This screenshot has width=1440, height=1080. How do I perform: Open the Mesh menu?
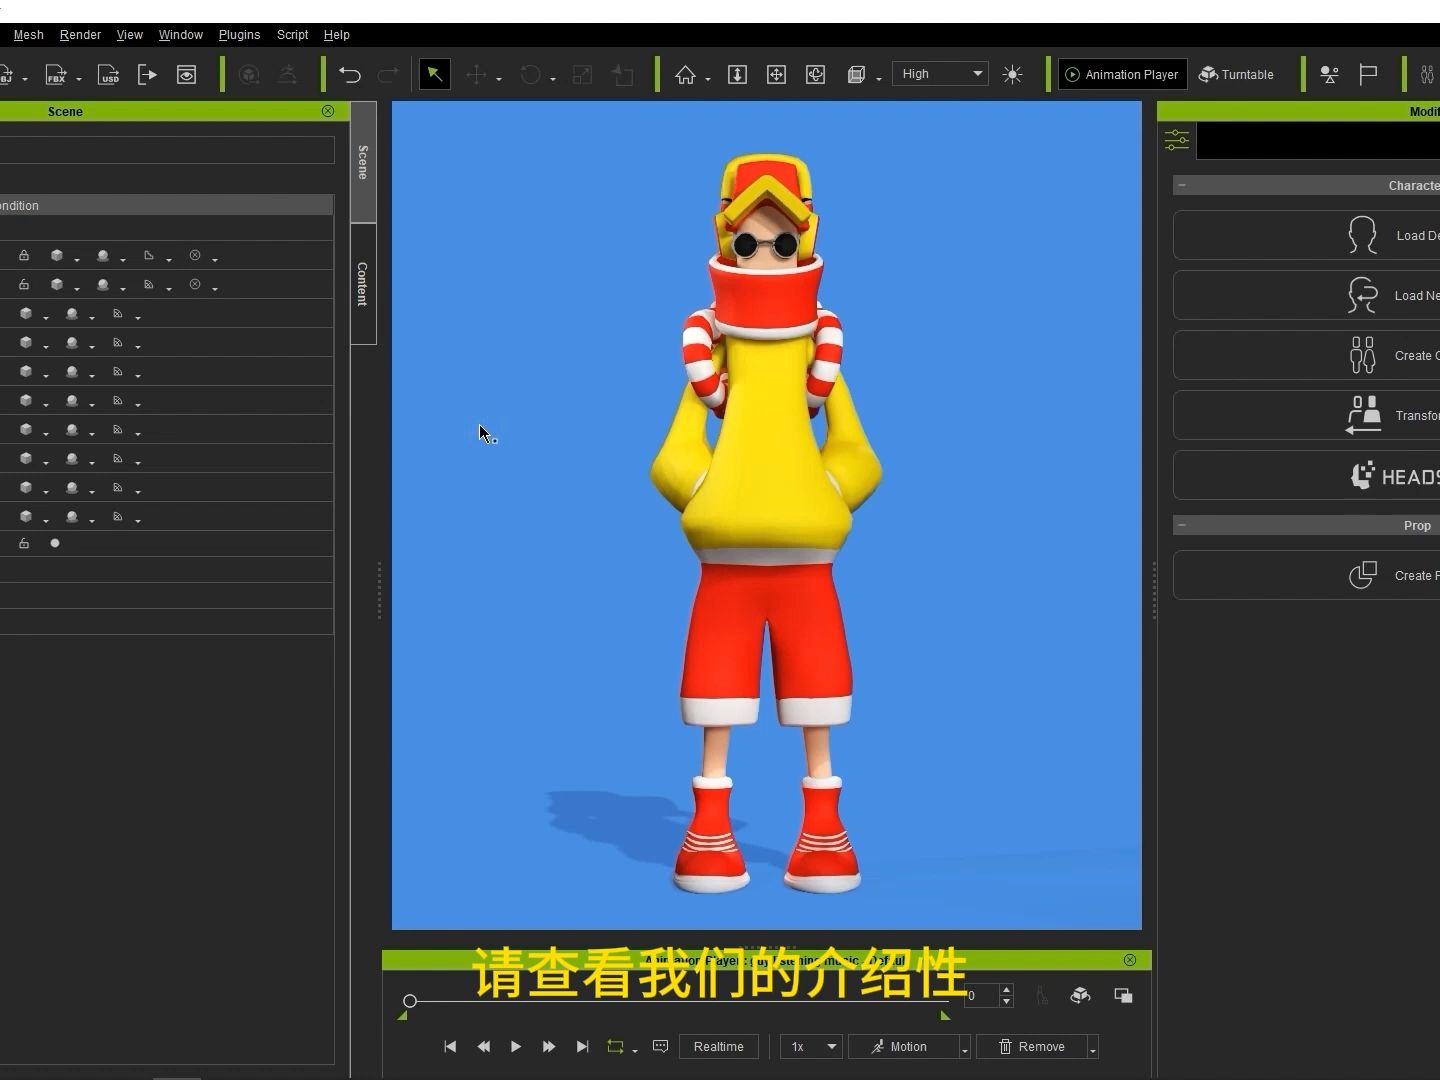pyautogui.click(x=29, y=35)
